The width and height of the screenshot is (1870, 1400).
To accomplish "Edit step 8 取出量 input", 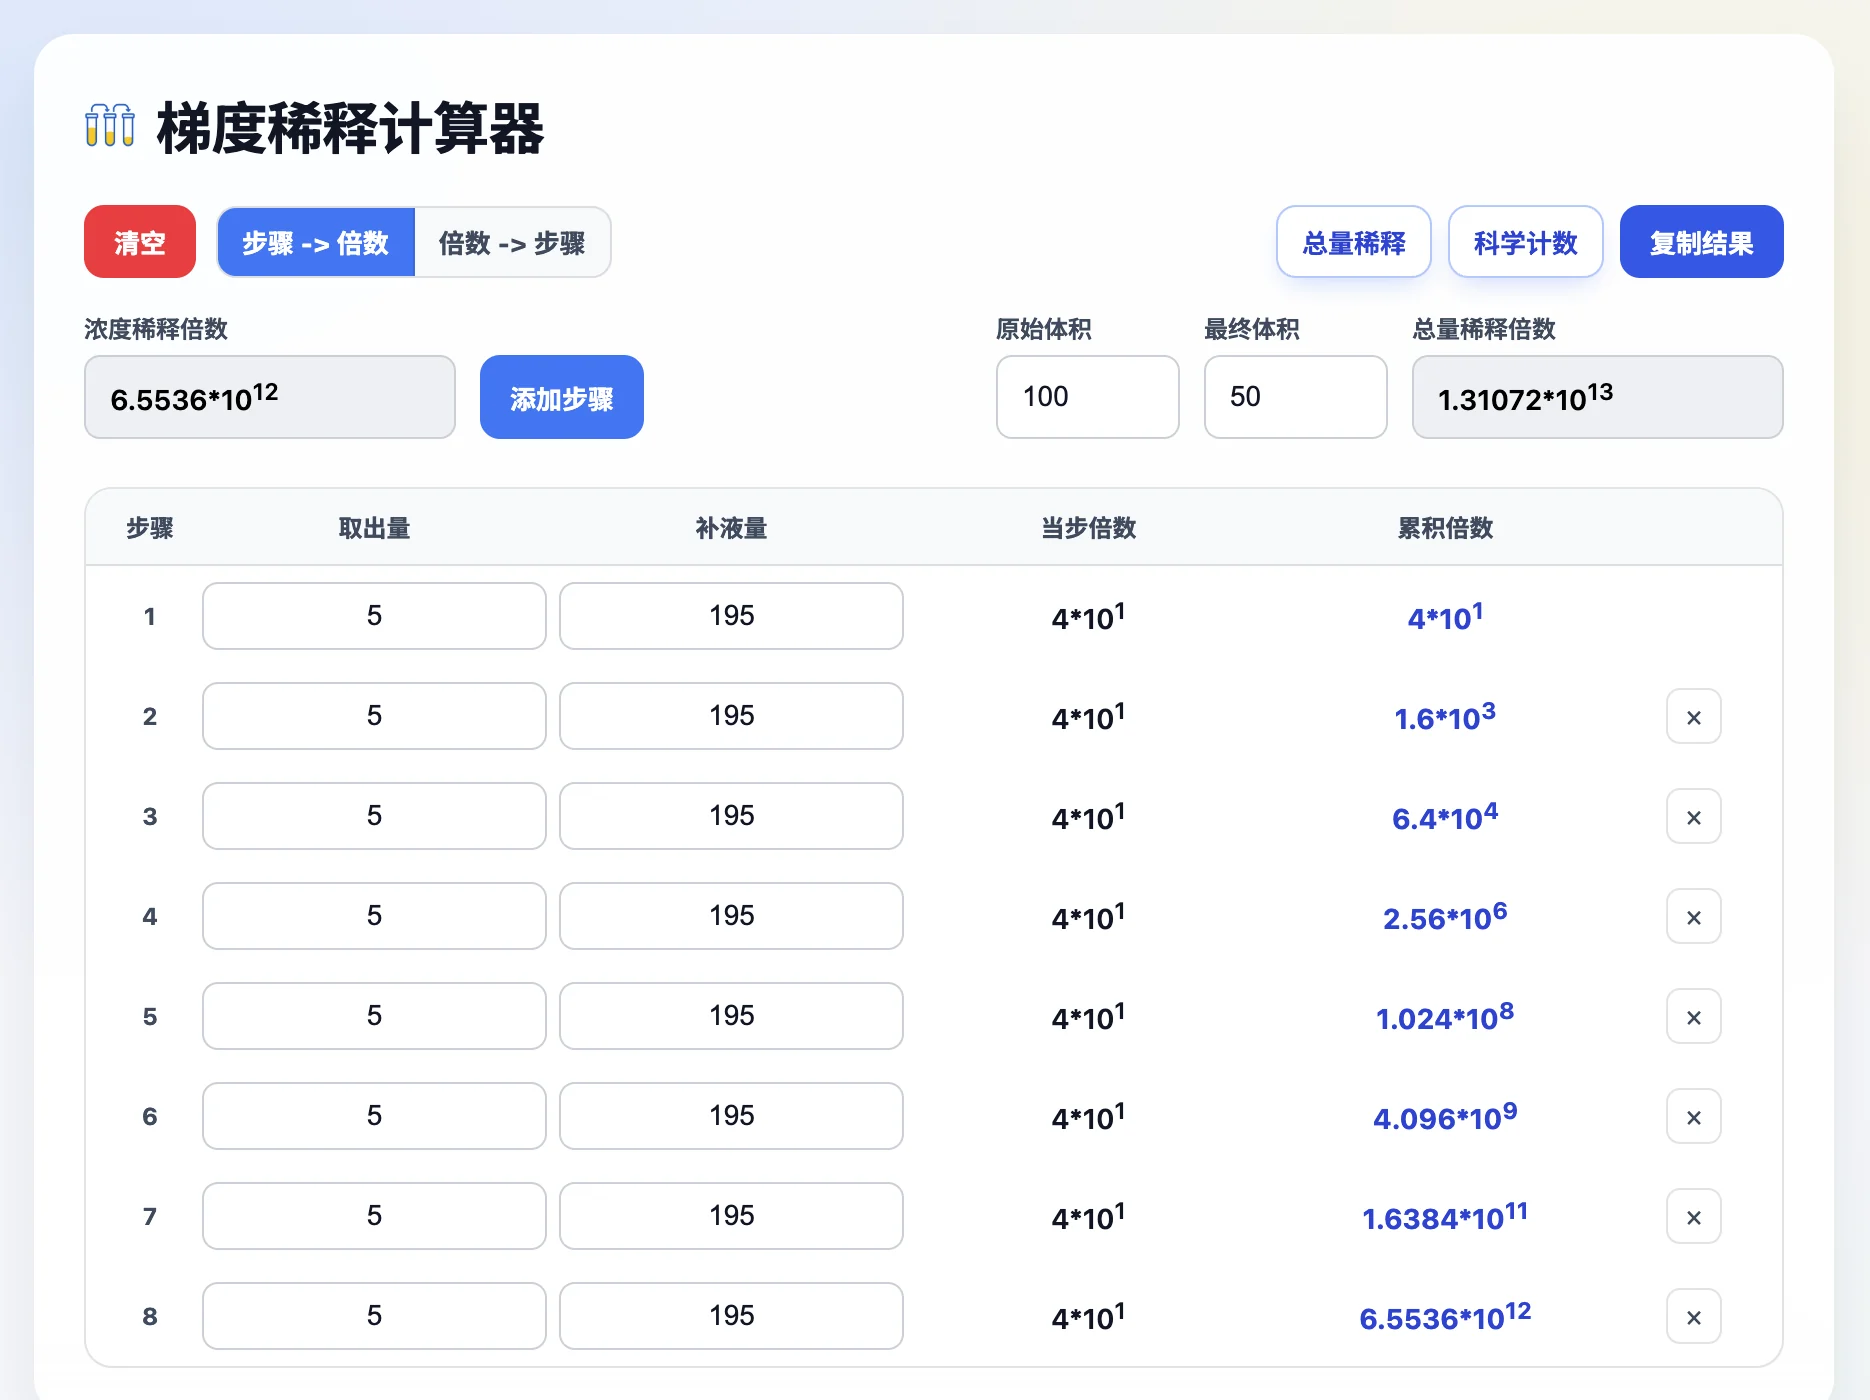I will tap(374, 1316).
